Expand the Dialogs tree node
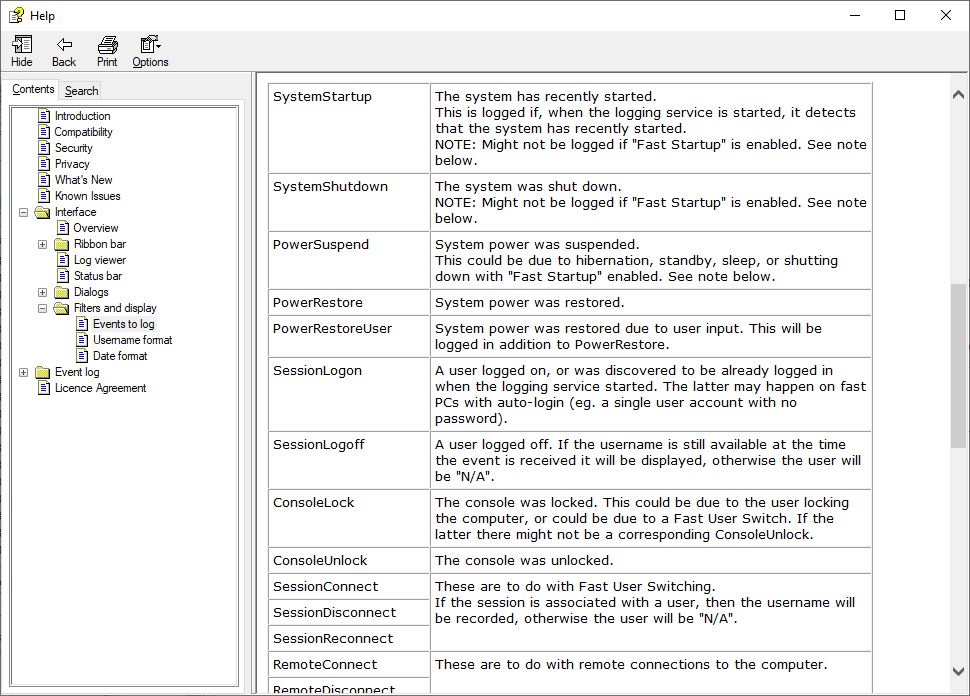The image size is (970, 696). (x=42, y=292)
